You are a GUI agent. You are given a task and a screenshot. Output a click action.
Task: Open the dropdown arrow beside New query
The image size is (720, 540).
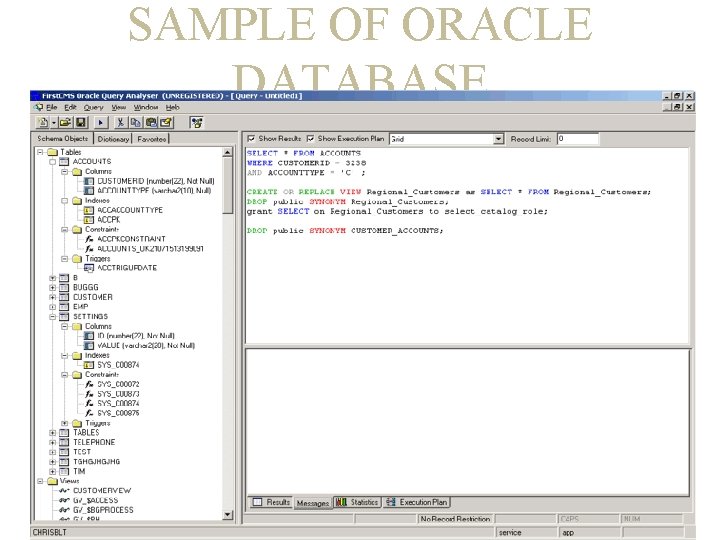54,123
